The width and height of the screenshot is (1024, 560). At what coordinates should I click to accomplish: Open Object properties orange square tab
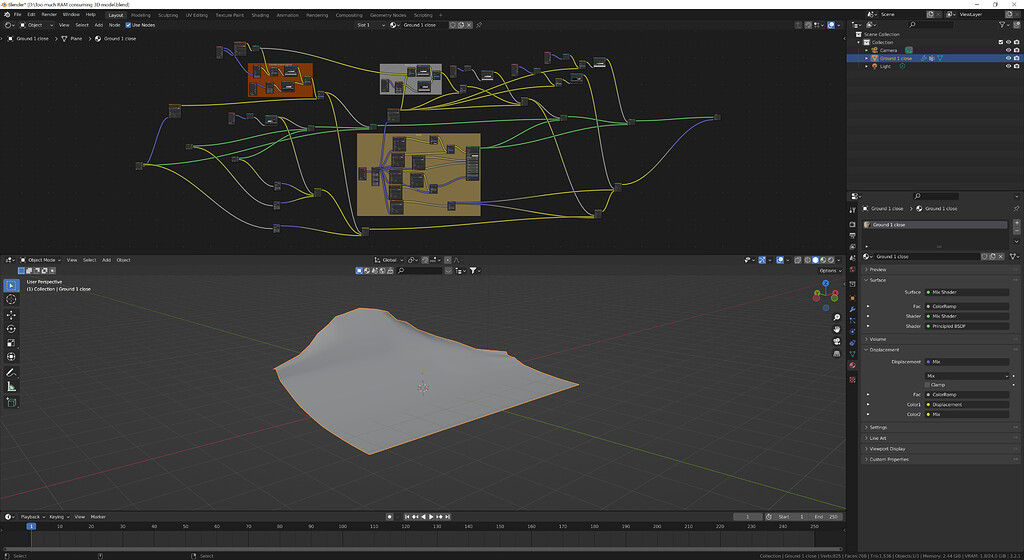(852, 298)
